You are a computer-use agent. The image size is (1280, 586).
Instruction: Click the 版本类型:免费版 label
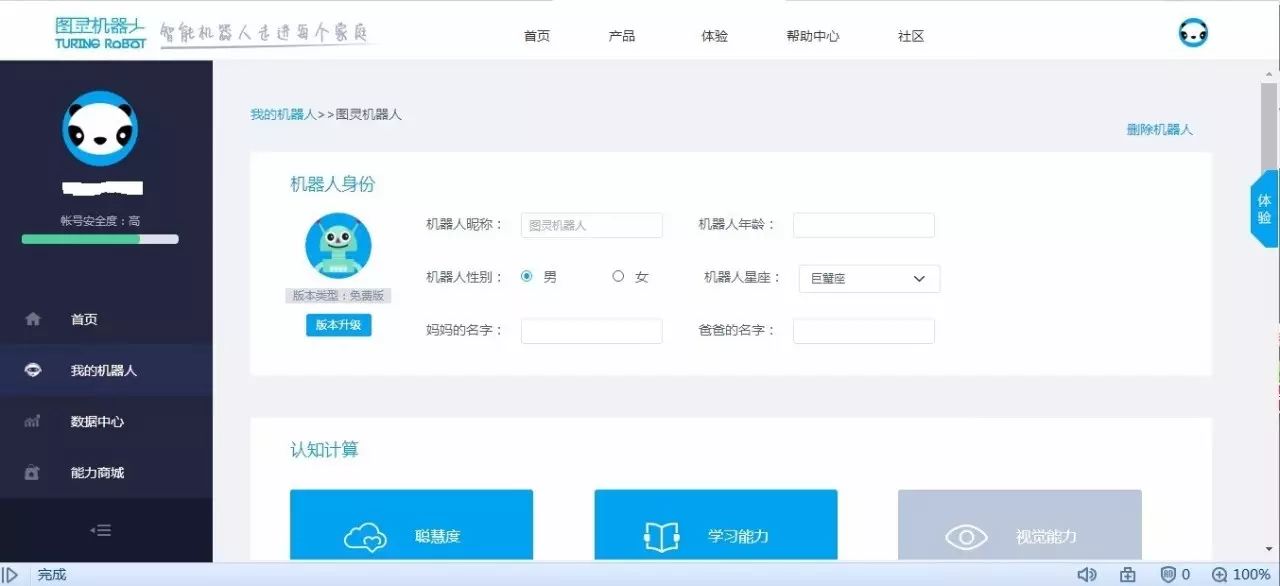point(338,296)
